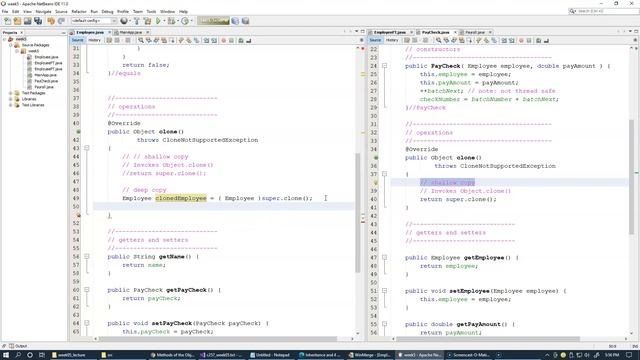Click the Clean and Build icon
Image resolution: width=640 pixels, height=360 pixels.
click(x=147, y=21)
